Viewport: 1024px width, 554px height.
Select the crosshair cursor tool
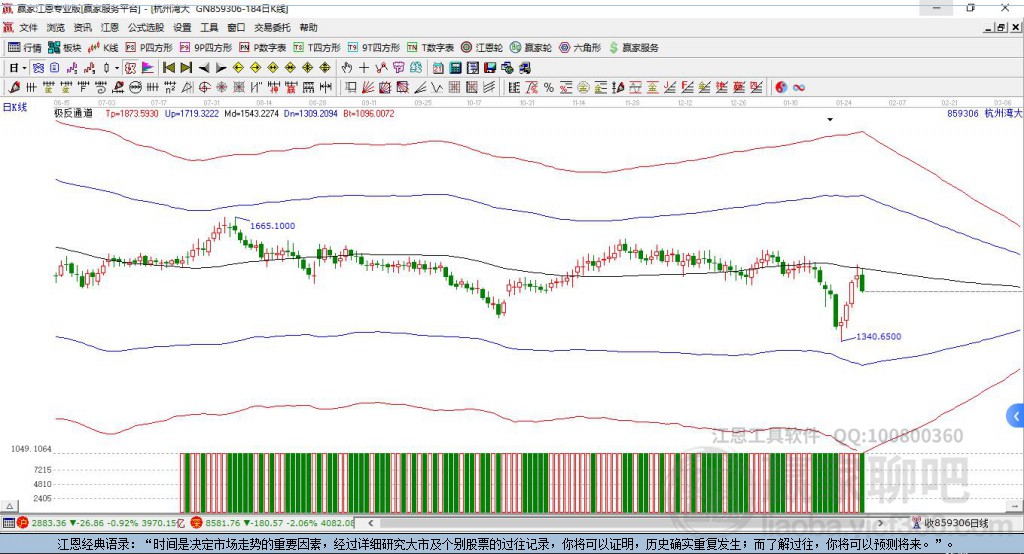364,68
